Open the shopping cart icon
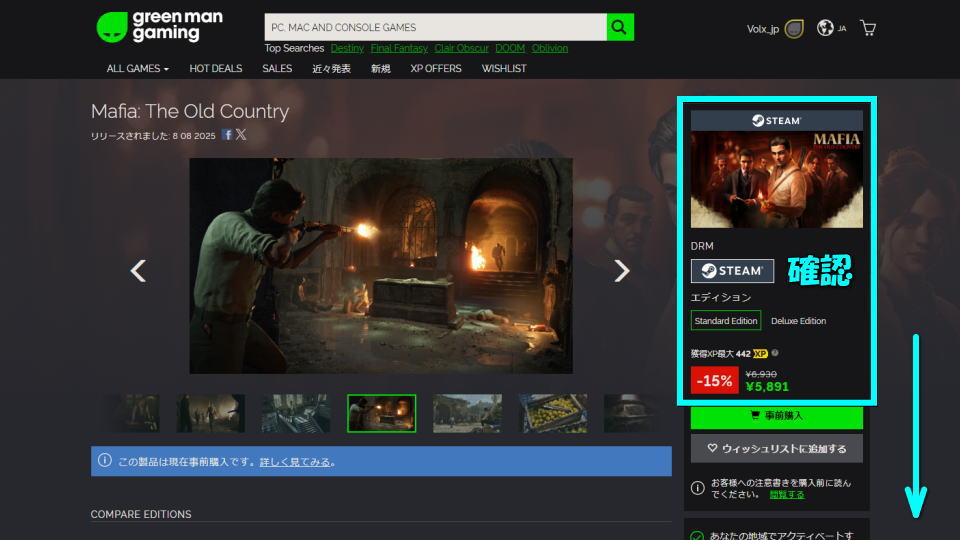 (868, 28)
